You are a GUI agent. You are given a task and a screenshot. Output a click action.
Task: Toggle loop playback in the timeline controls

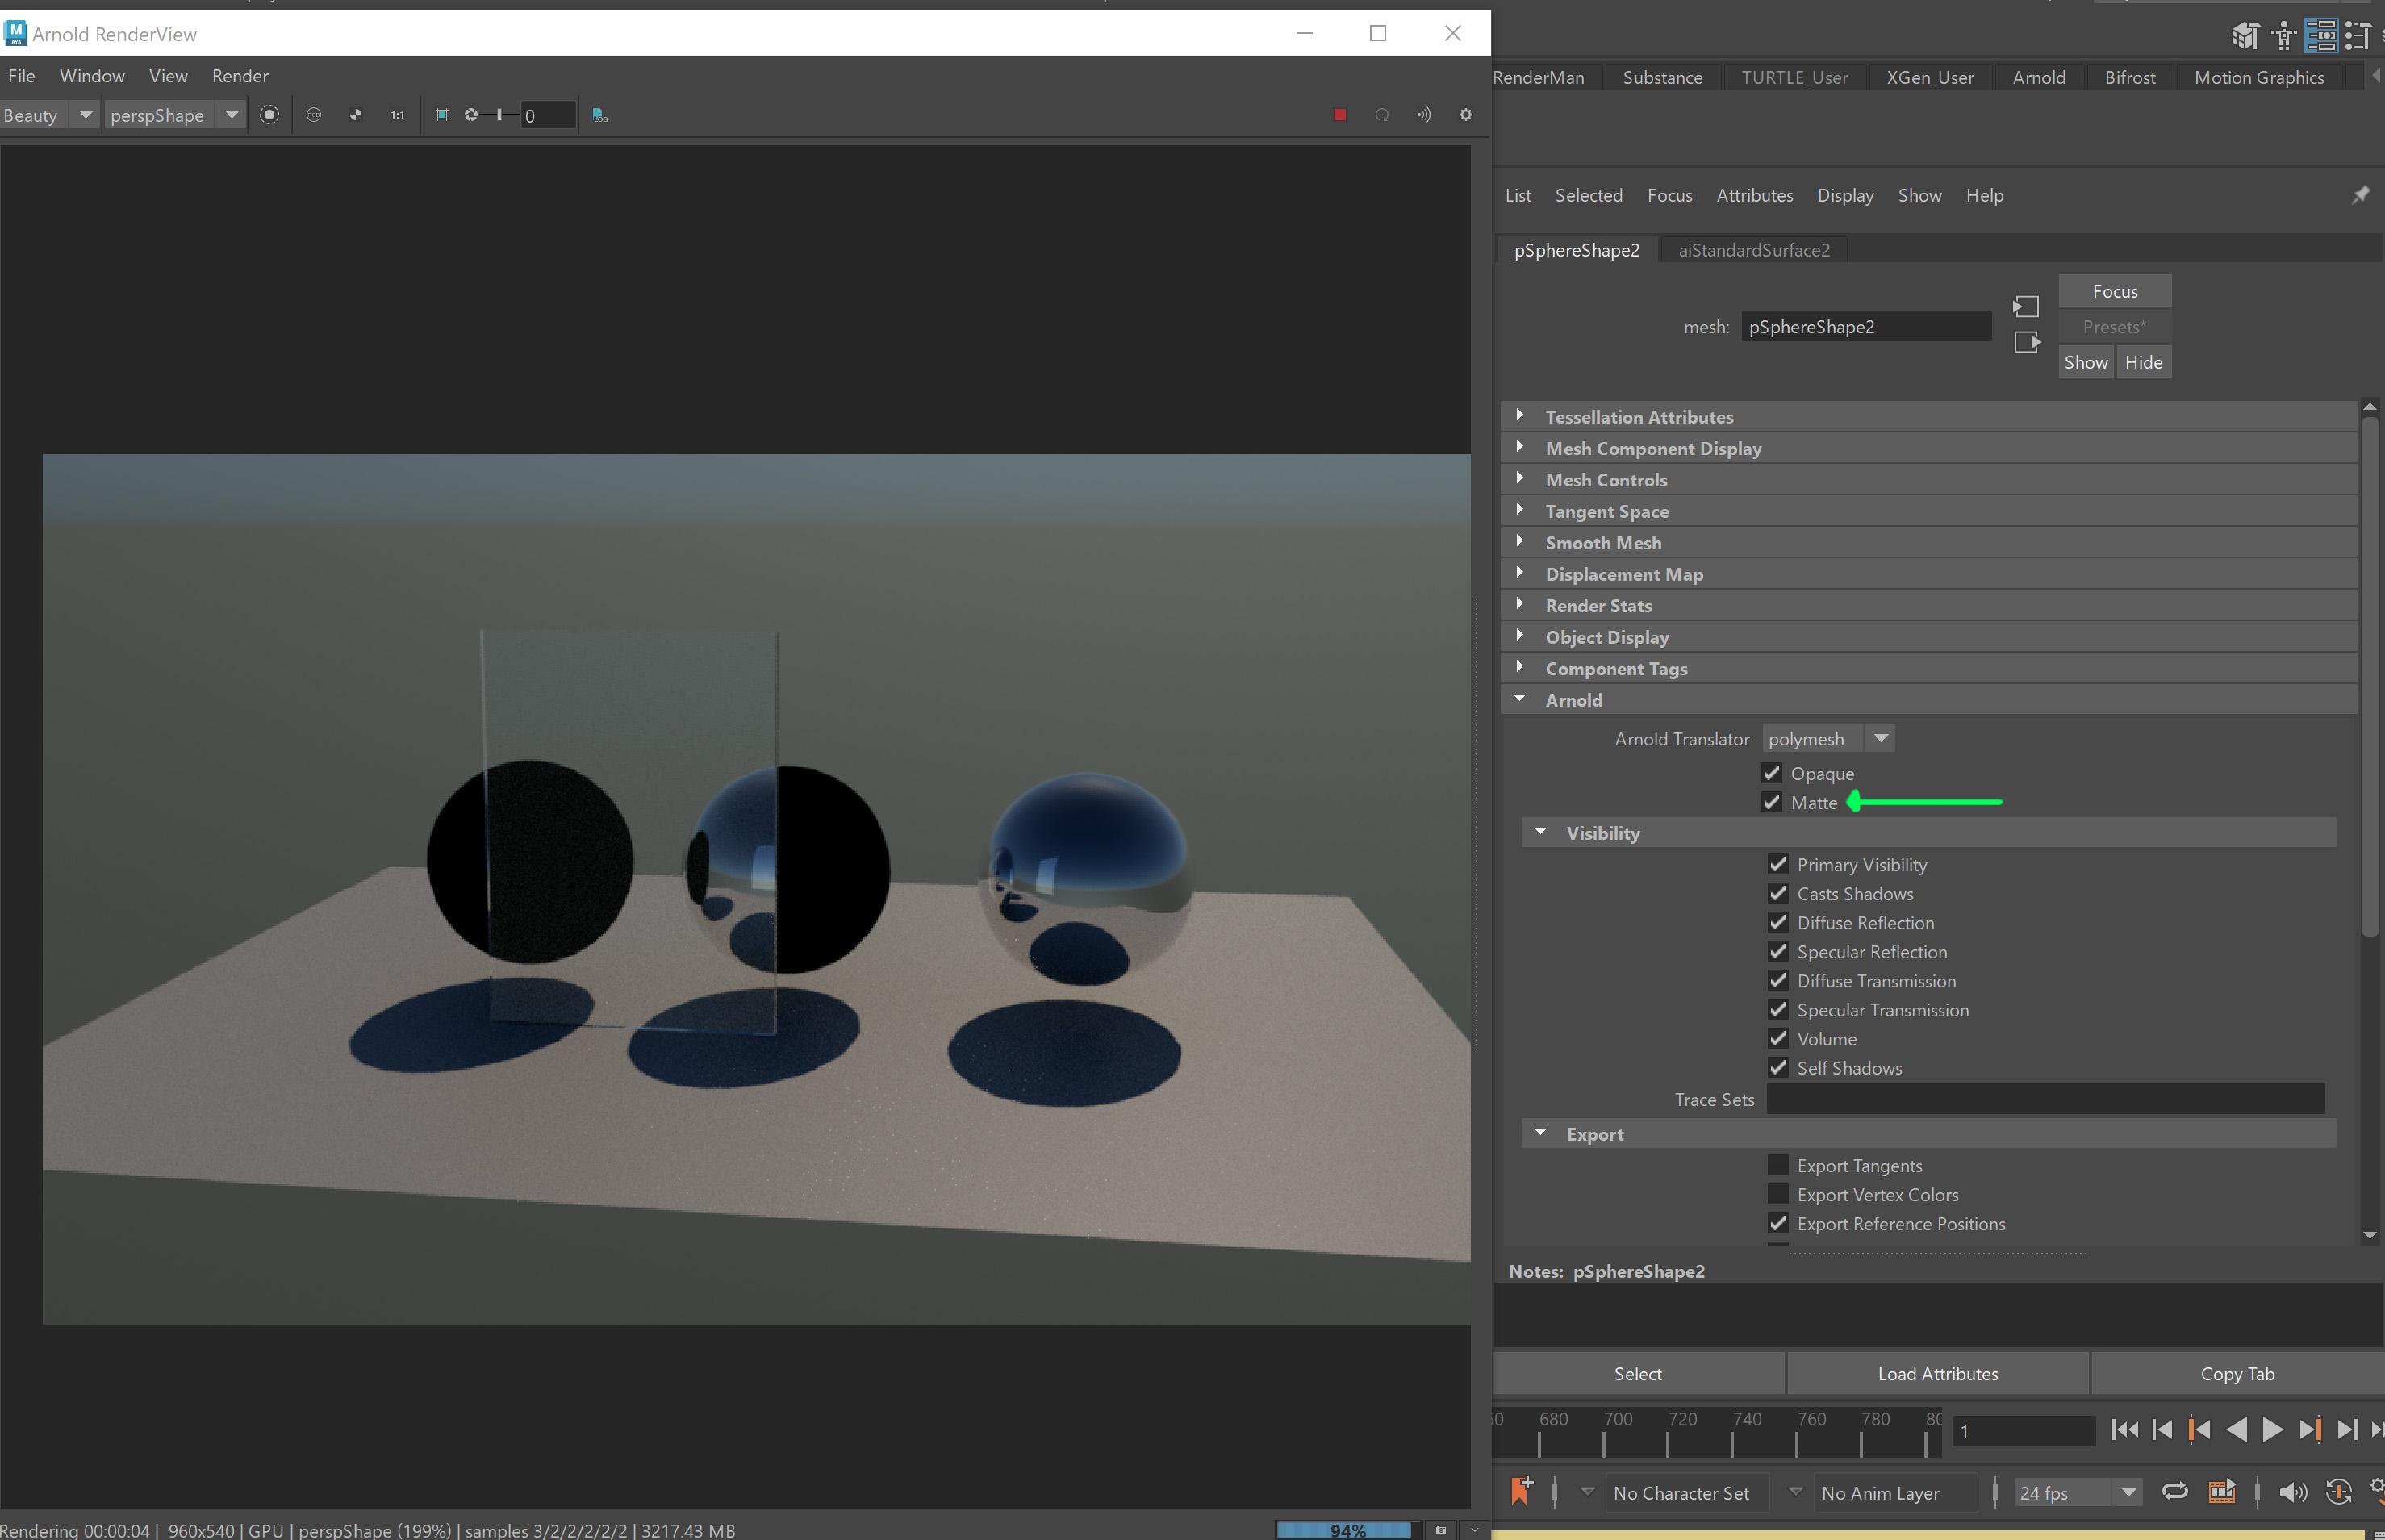[2176, 1492]
